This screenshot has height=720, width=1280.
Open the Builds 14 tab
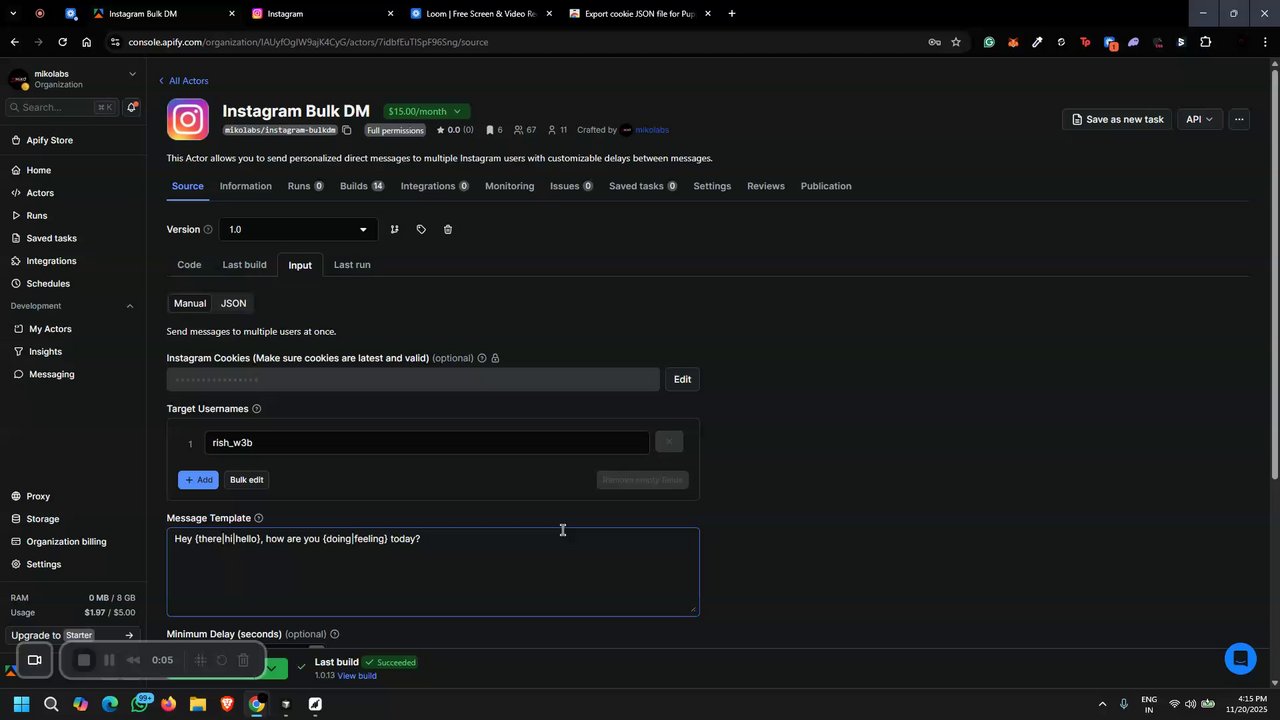click(x=362, y=186)
